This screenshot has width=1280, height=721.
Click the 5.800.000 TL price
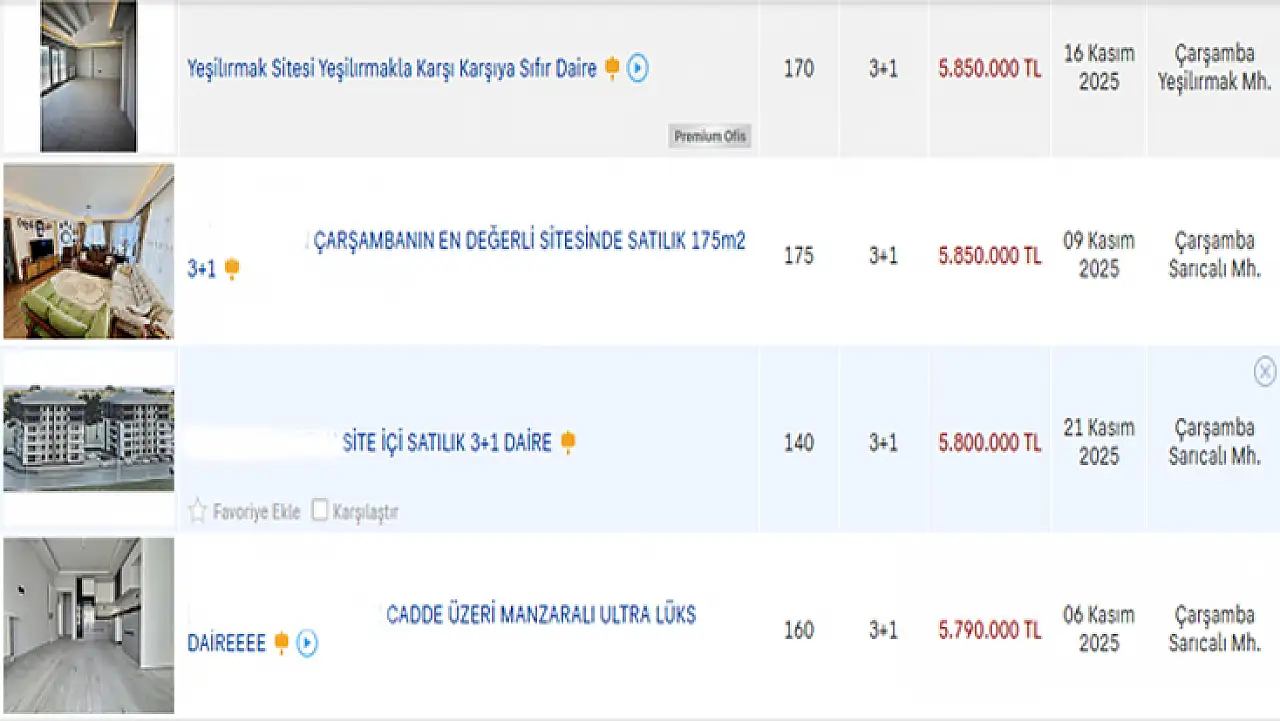click(x=989, y=443)
